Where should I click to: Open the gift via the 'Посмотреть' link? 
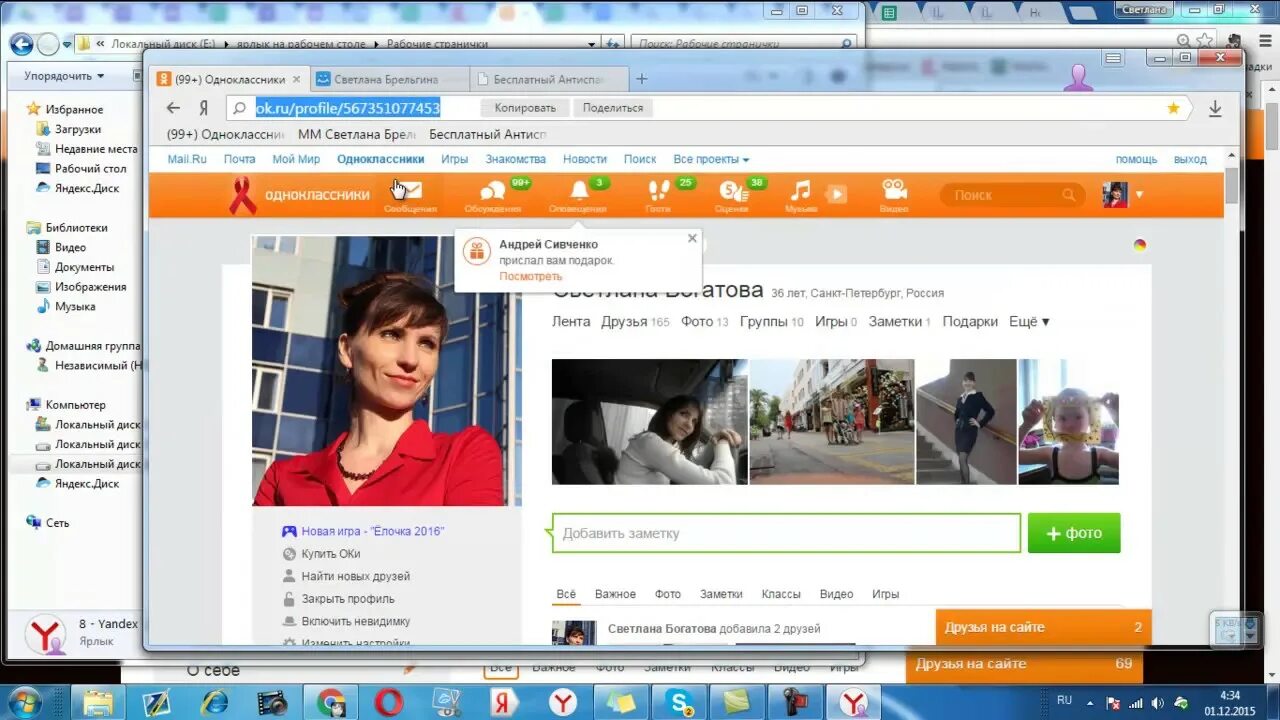tap(530, 276)
